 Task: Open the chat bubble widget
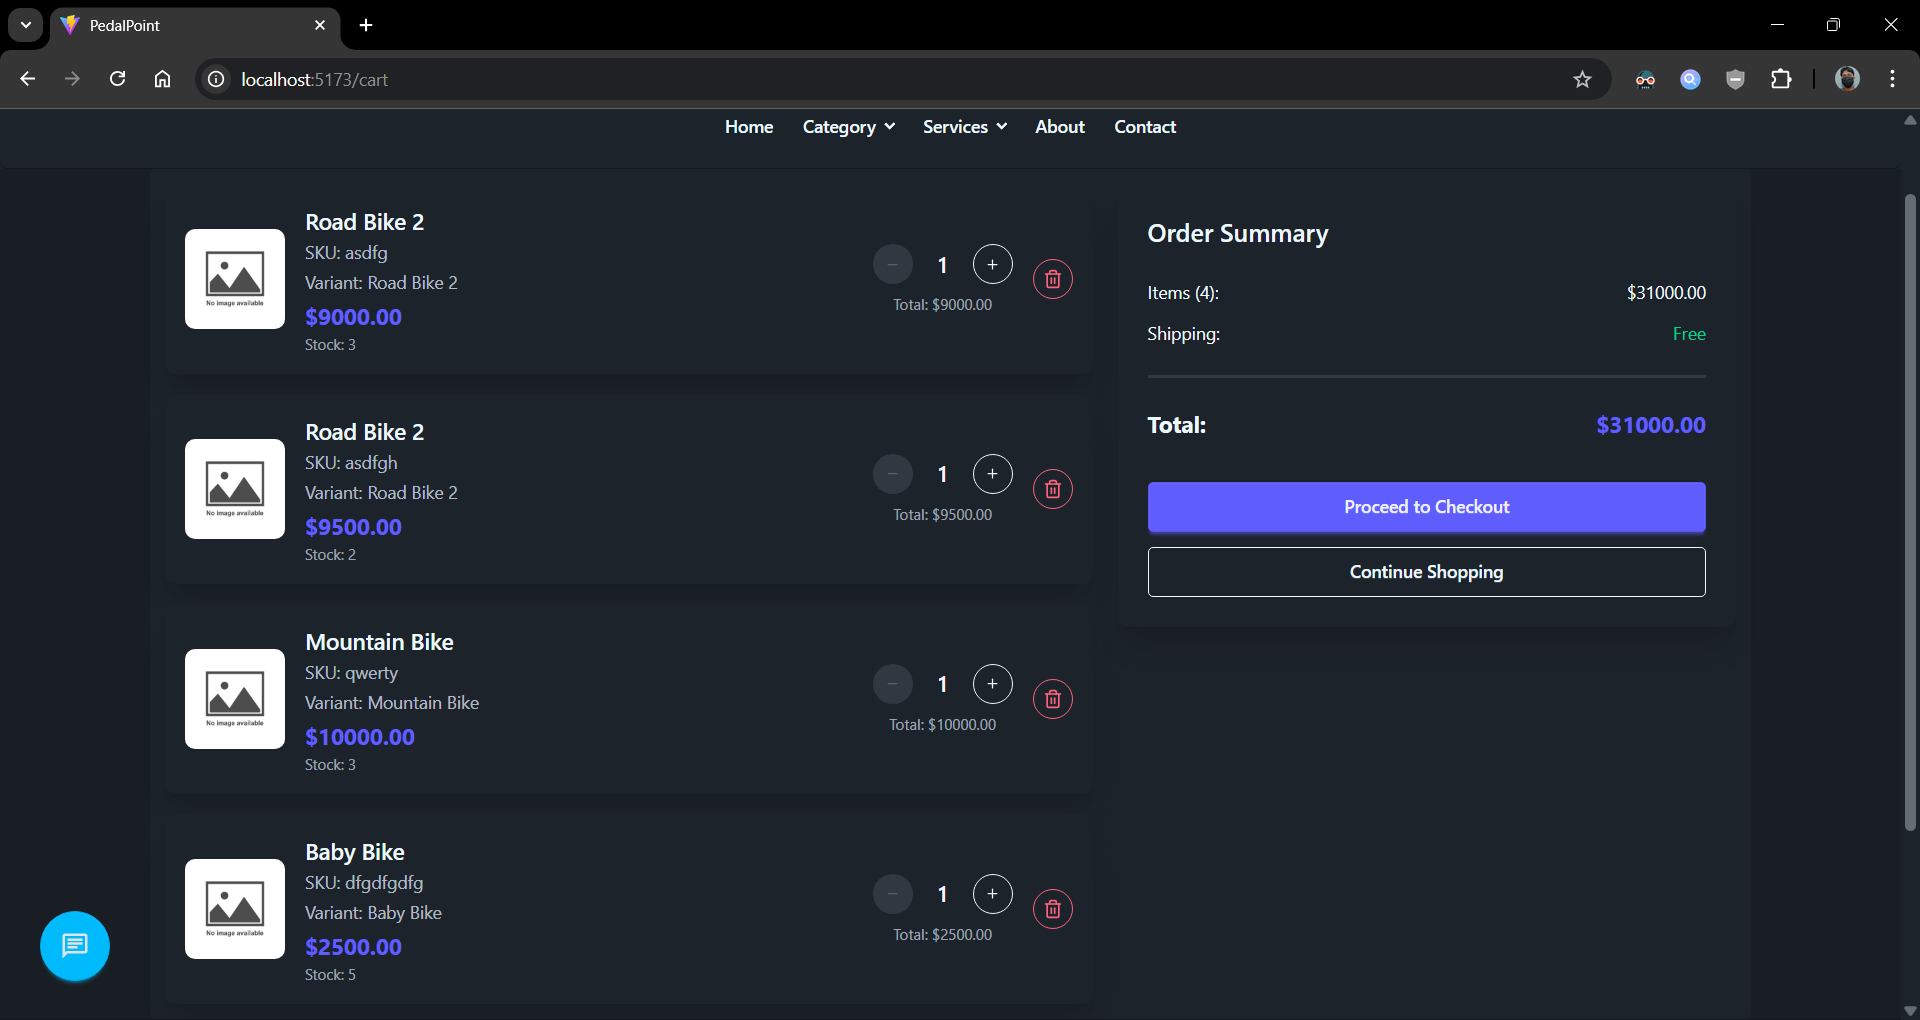[x=75, y=945]
